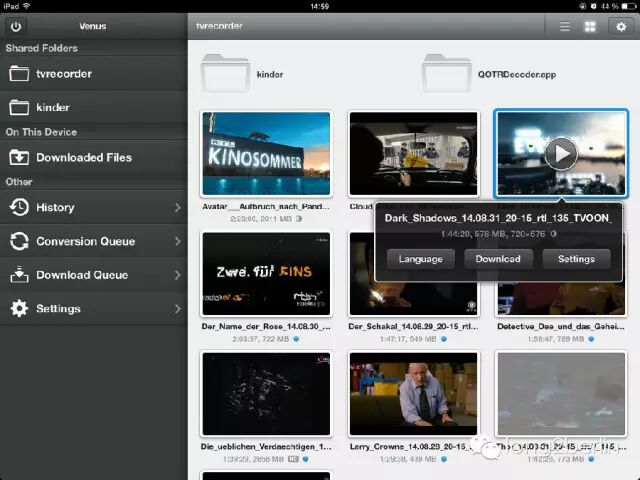Click the Downloaded Files tray icon

[x=19, y=157]
